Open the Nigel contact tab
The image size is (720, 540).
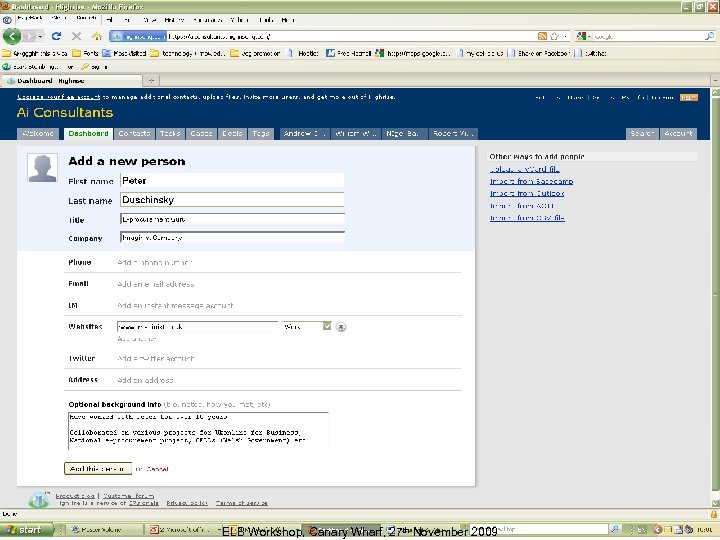point(404,134)
